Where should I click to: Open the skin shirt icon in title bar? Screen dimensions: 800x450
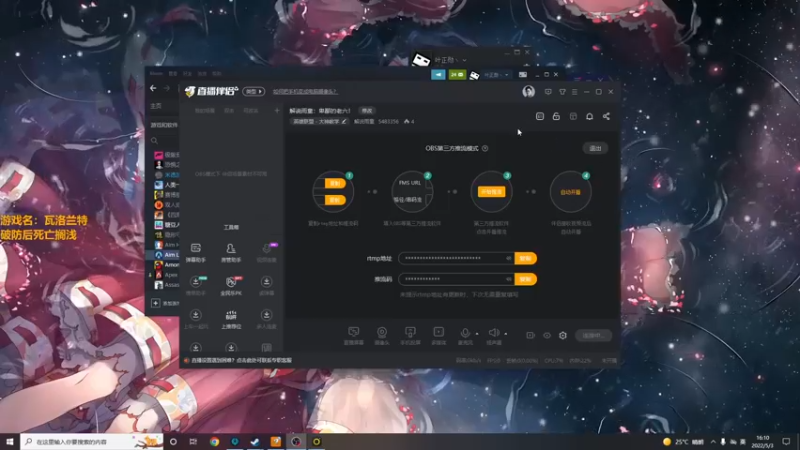point(562,92)
